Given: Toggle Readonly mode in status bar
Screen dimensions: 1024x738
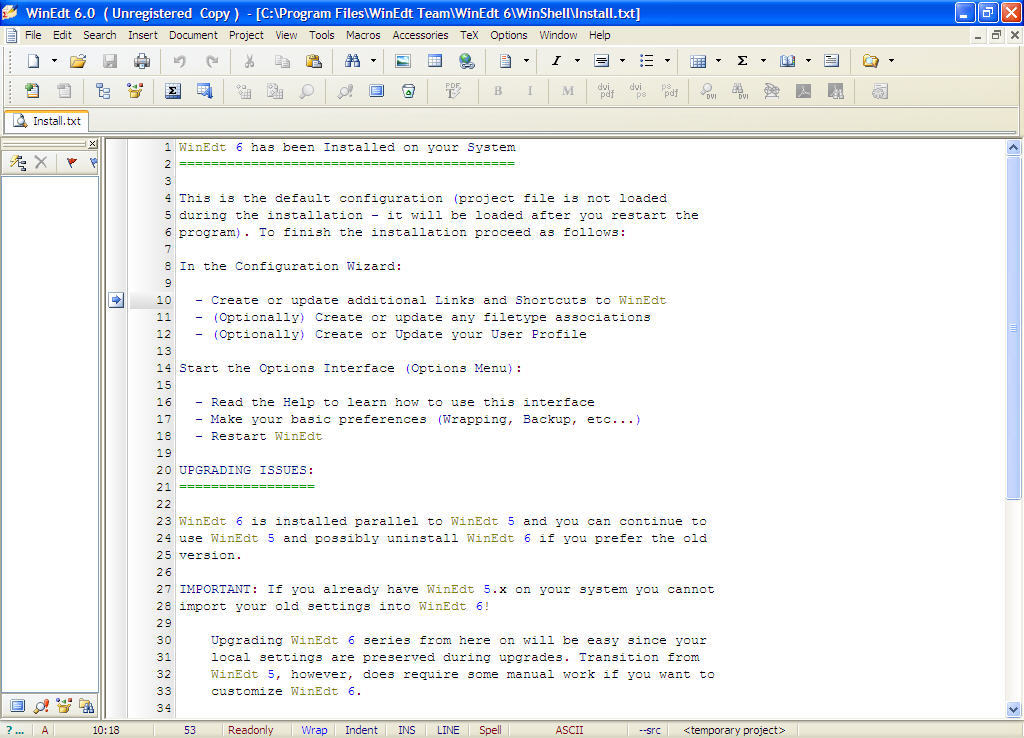Looking at the screenshot, I should [251, 730].
